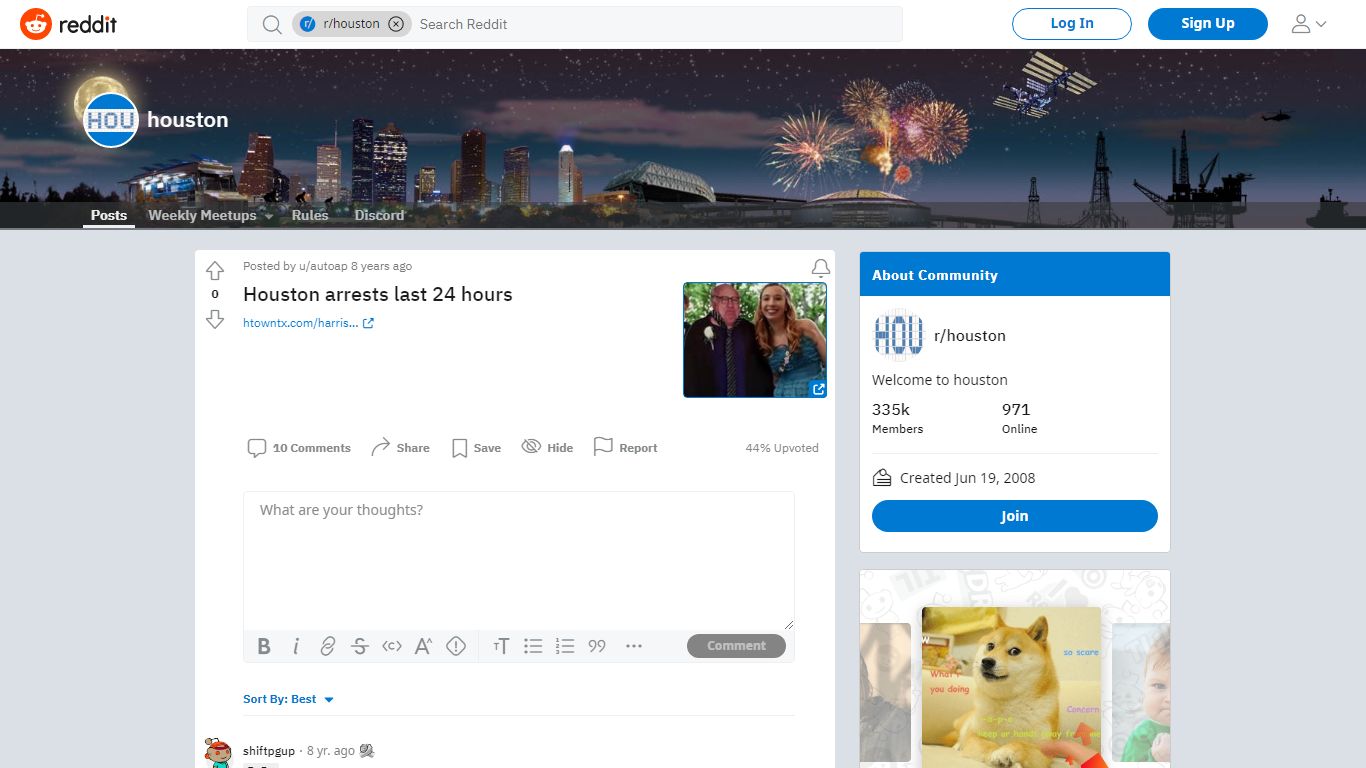Toggle italic formatting in comment editor

point(296,646)
